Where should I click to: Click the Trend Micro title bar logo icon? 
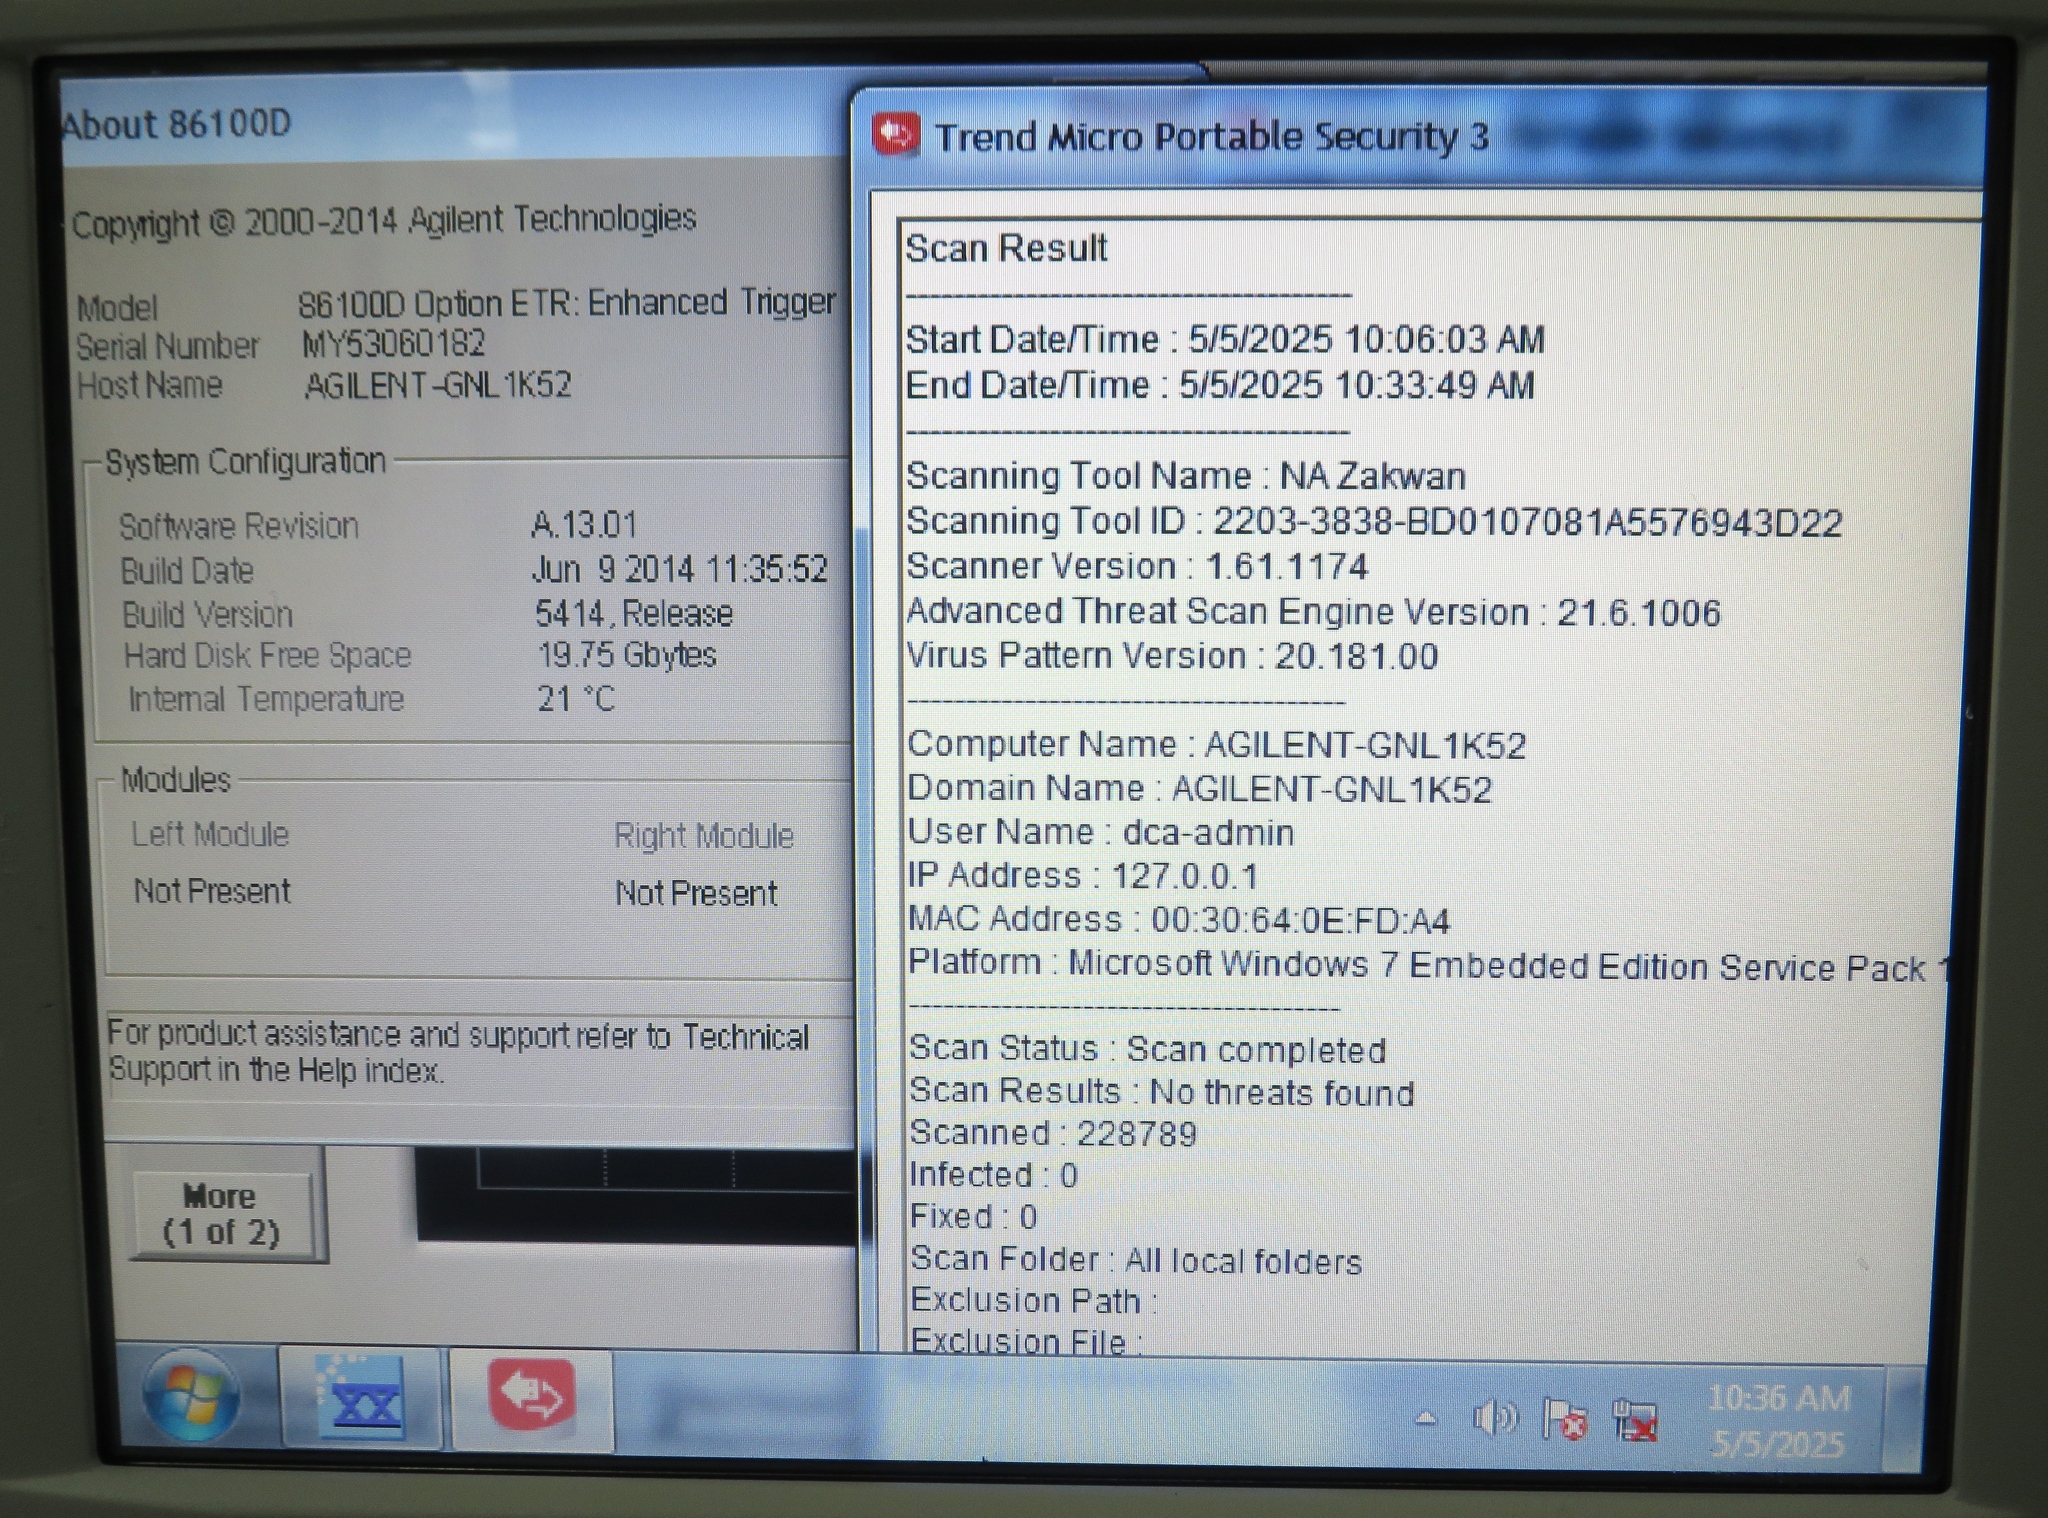click(x=895, y=136)
